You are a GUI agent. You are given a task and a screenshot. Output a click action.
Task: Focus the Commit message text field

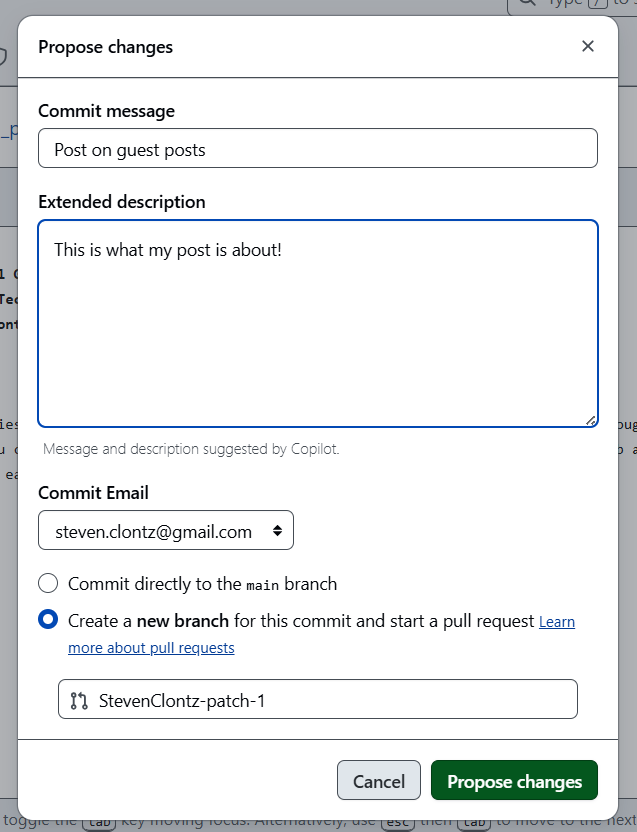[x=318, y=149]
